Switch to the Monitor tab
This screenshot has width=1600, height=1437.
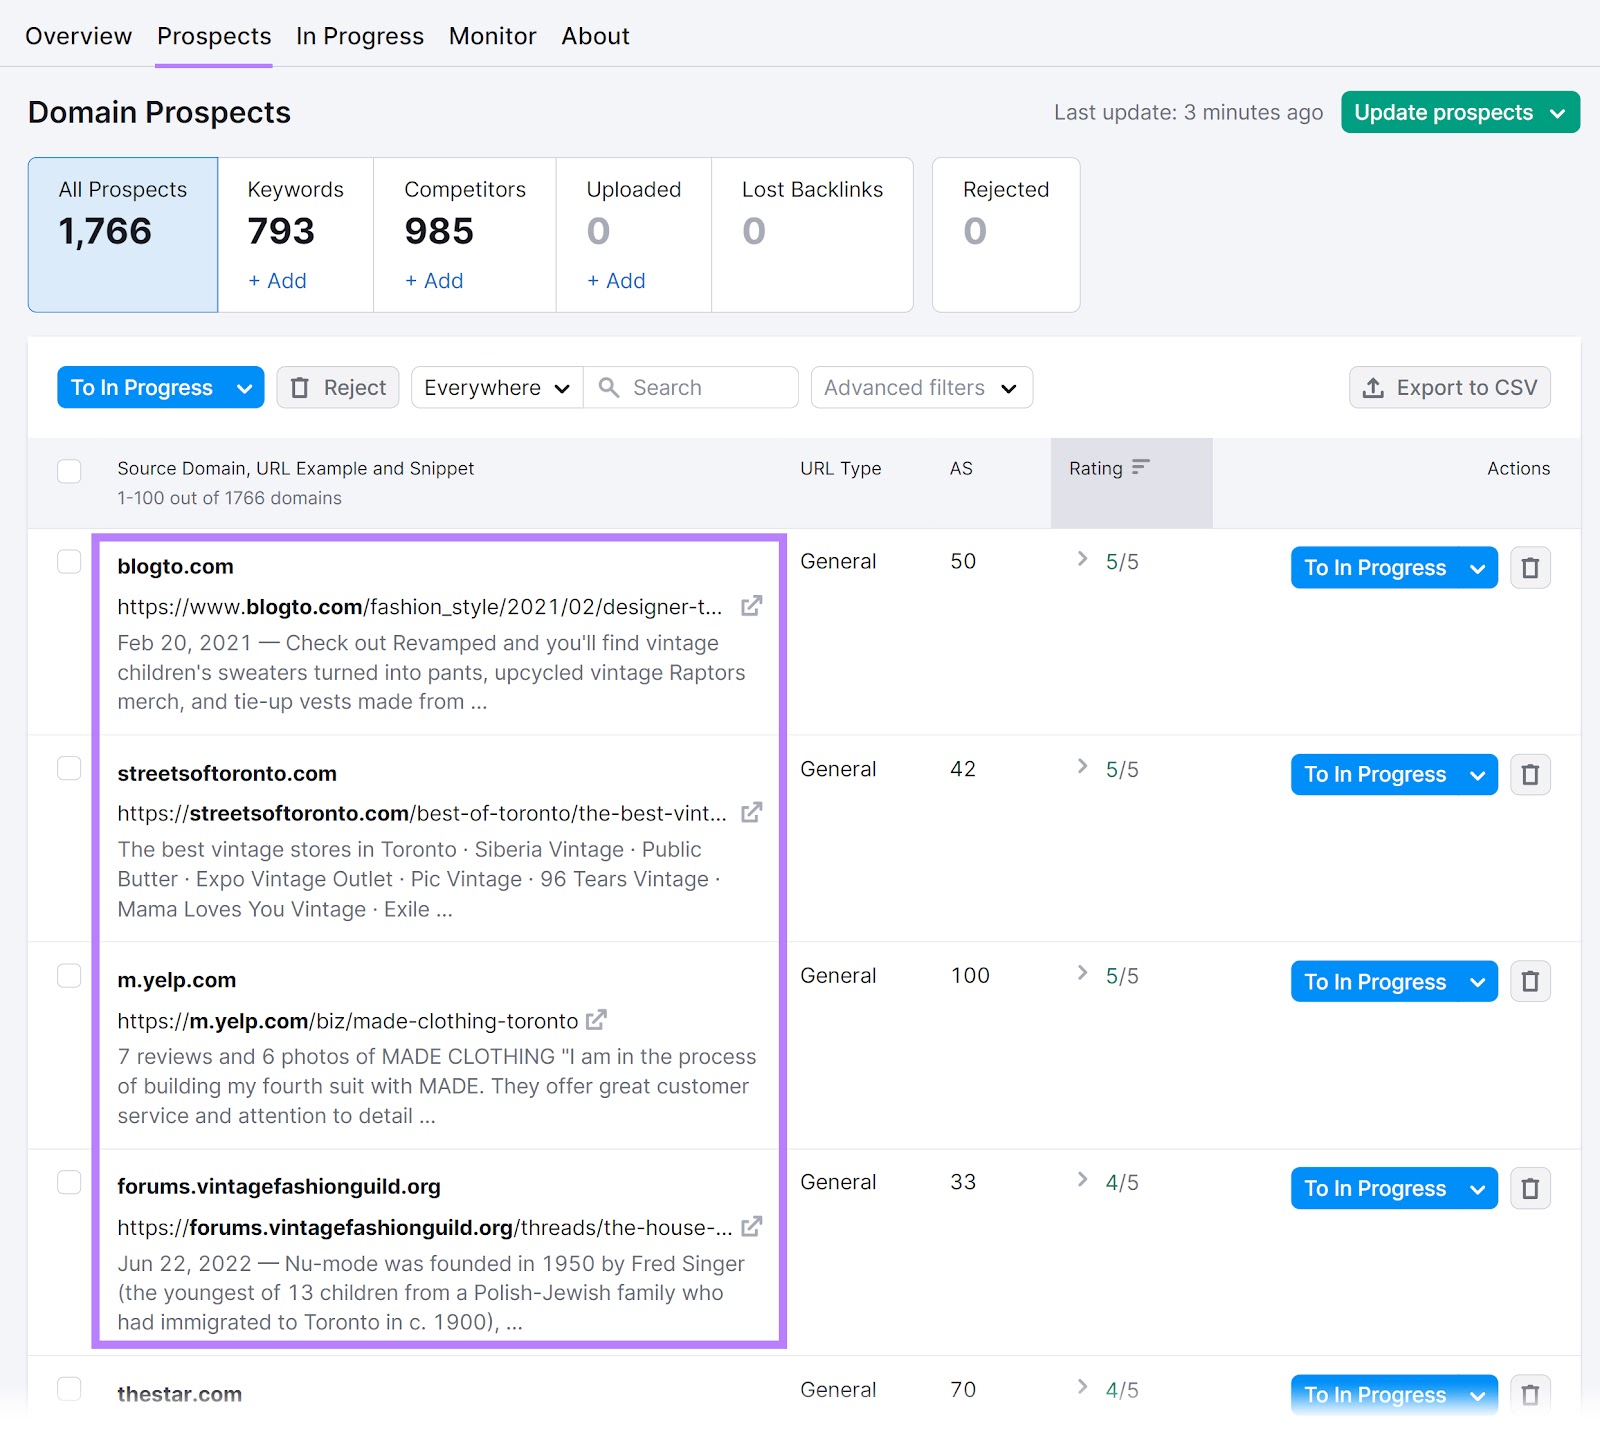coord(492,35)
